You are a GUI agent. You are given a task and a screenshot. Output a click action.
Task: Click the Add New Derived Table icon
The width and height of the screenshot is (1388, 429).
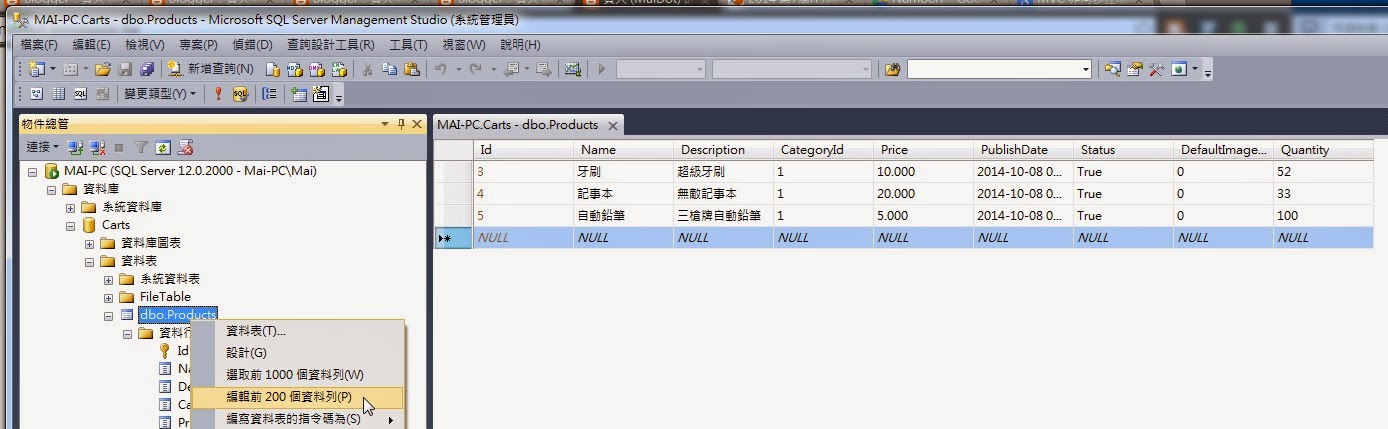[x=320, y=93]
